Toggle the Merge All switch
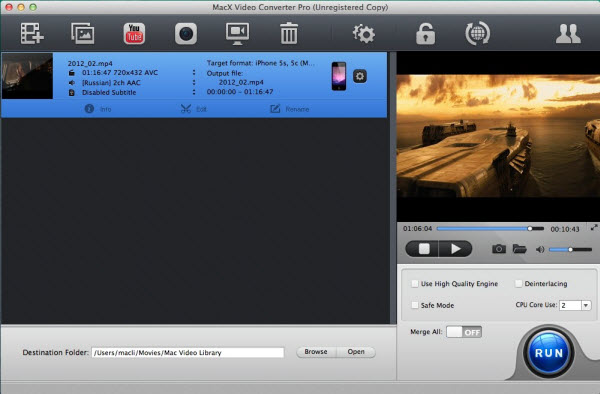 click(x=464, y=332)
